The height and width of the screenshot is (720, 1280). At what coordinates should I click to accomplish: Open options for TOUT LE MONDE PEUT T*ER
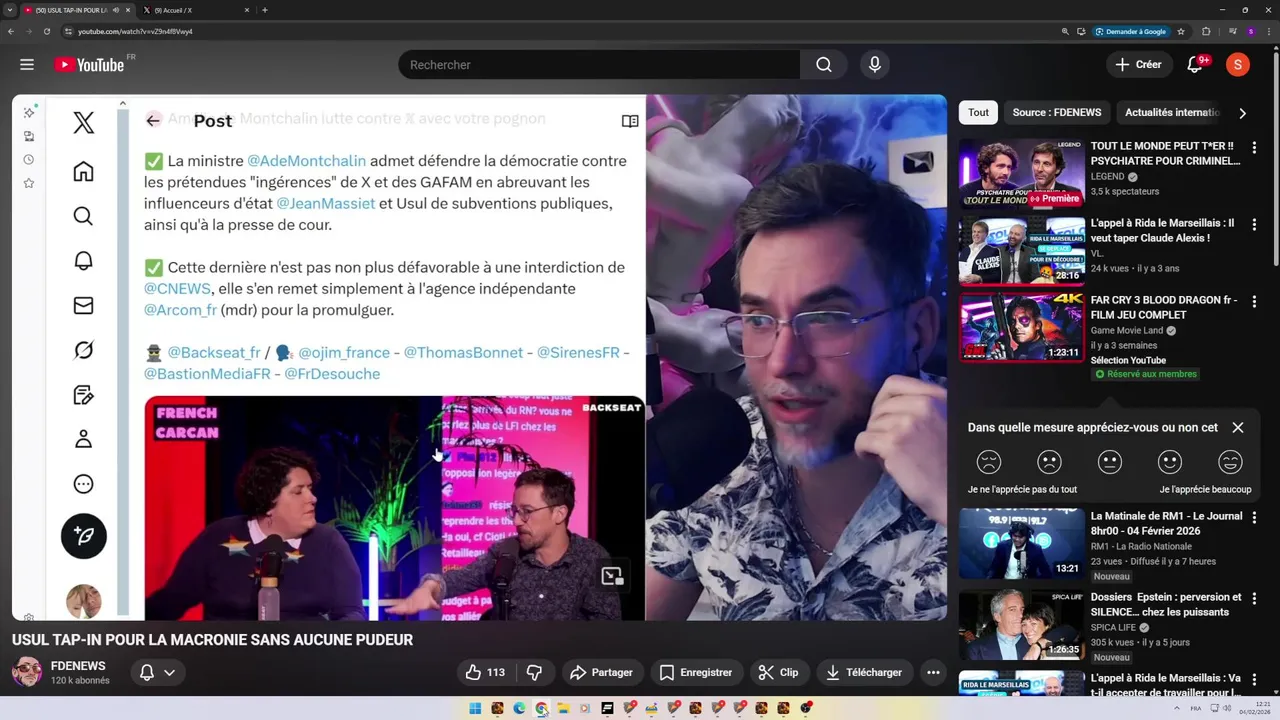coord(1254,147)
